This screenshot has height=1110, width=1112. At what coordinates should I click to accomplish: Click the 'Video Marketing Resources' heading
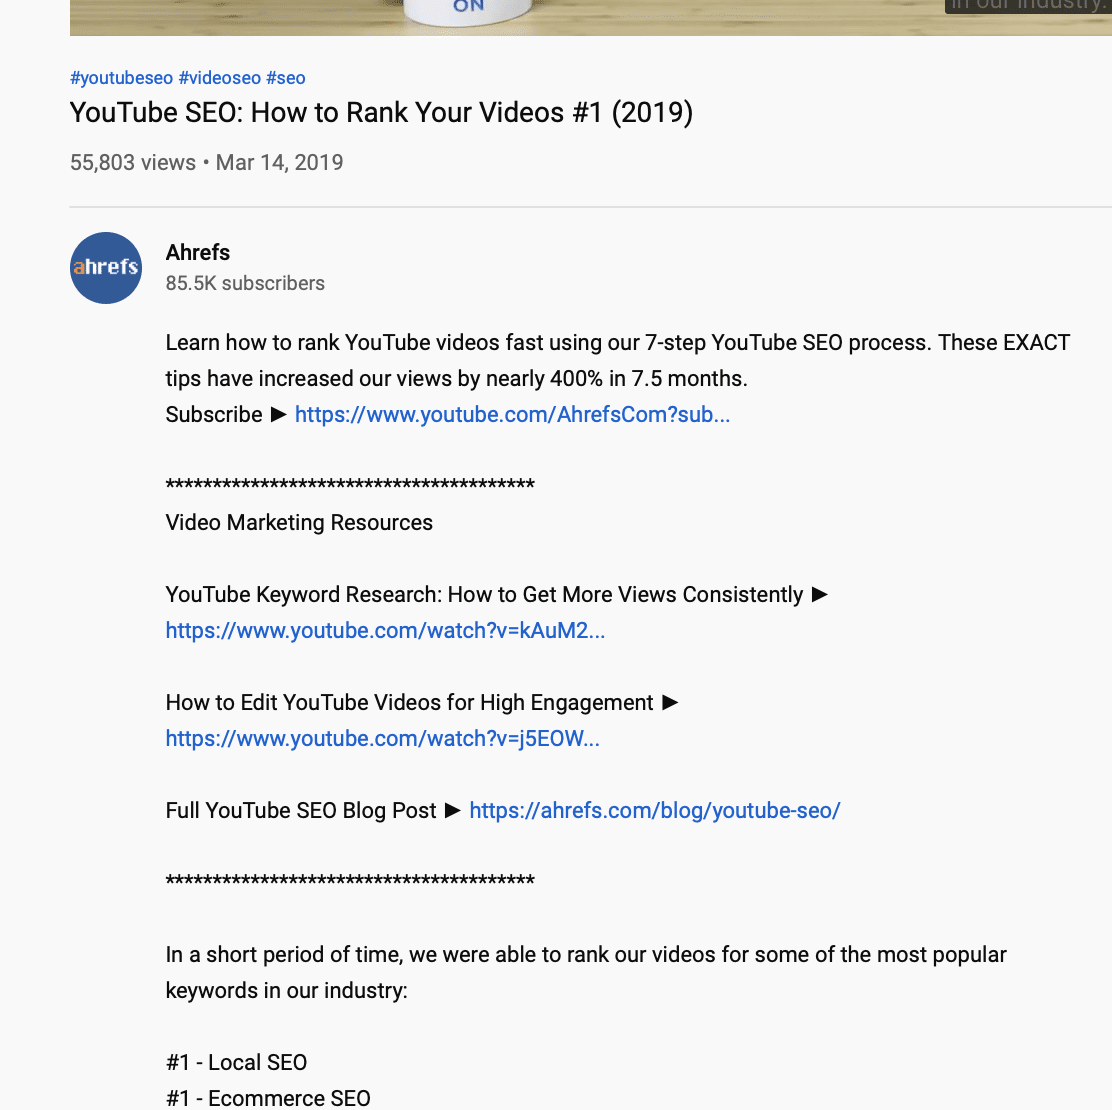[x=299, y=523]
